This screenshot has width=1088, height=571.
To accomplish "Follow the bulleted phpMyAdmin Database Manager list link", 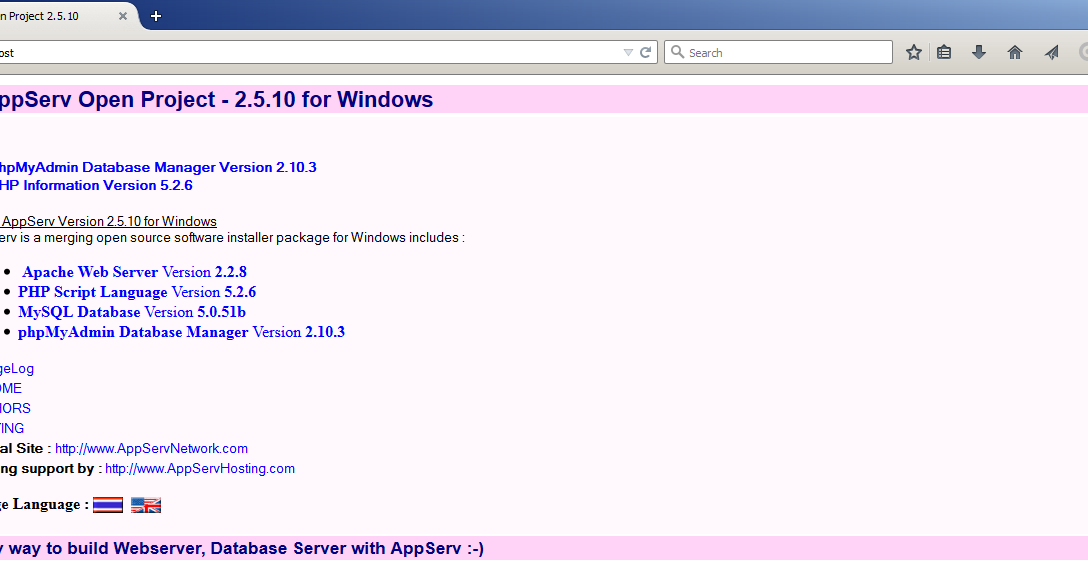I will (181, 332).
